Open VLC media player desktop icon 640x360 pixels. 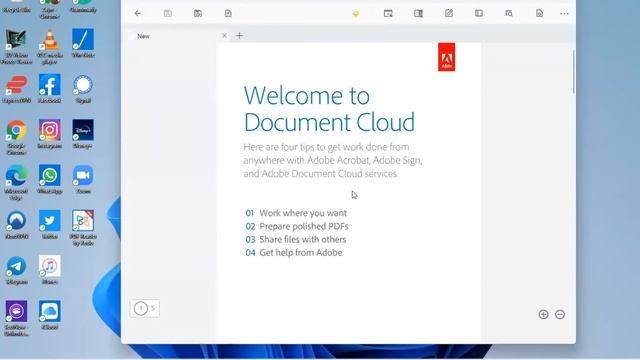tap(49, 47)
